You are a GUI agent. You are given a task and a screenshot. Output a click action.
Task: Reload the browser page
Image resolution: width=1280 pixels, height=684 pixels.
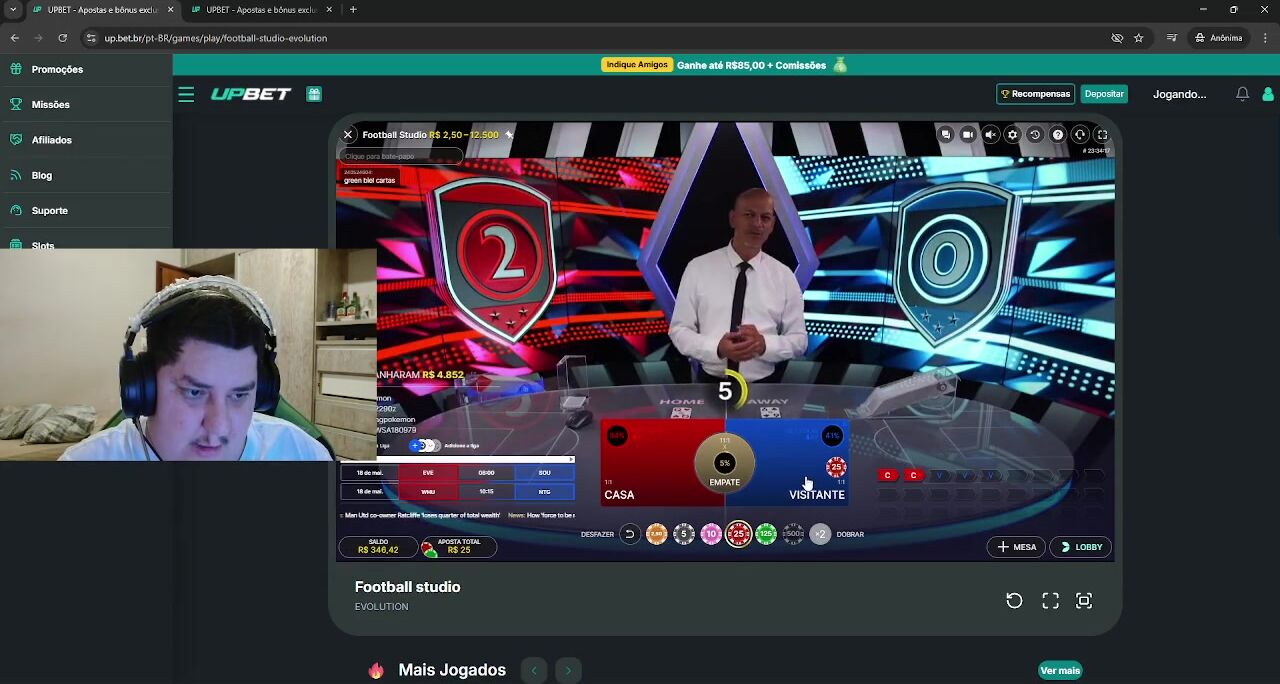click(x=62, y=38)
